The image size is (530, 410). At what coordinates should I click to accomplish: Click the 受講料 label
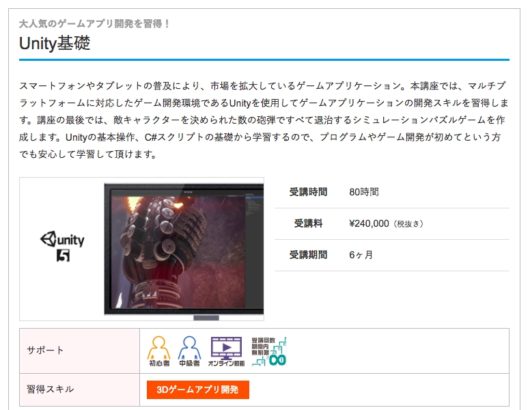(x=308, y=223)
